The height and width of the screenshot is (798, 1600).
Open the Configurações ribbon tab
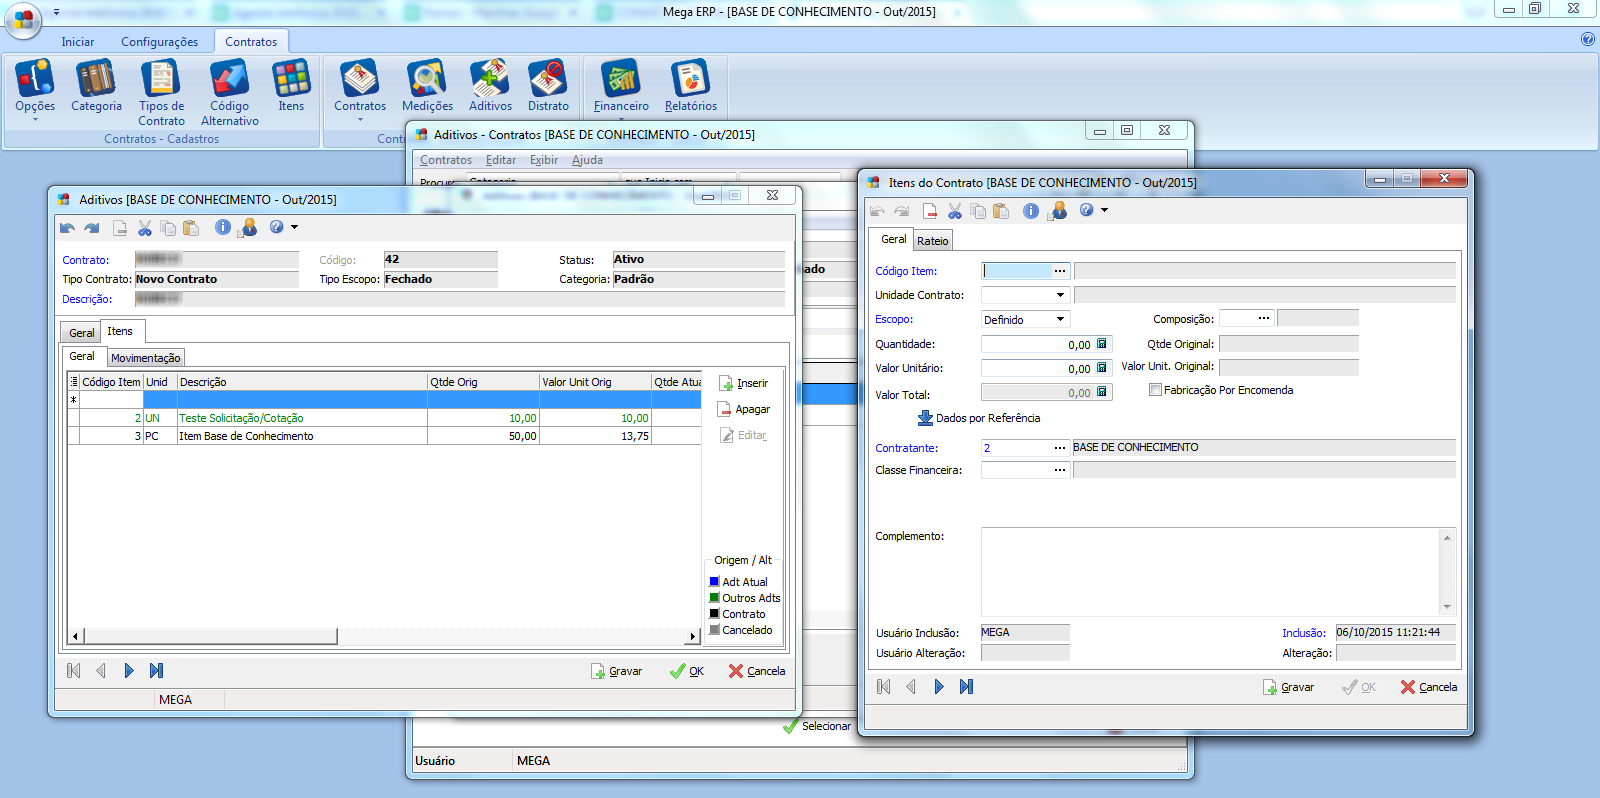[x=159, y=42]
